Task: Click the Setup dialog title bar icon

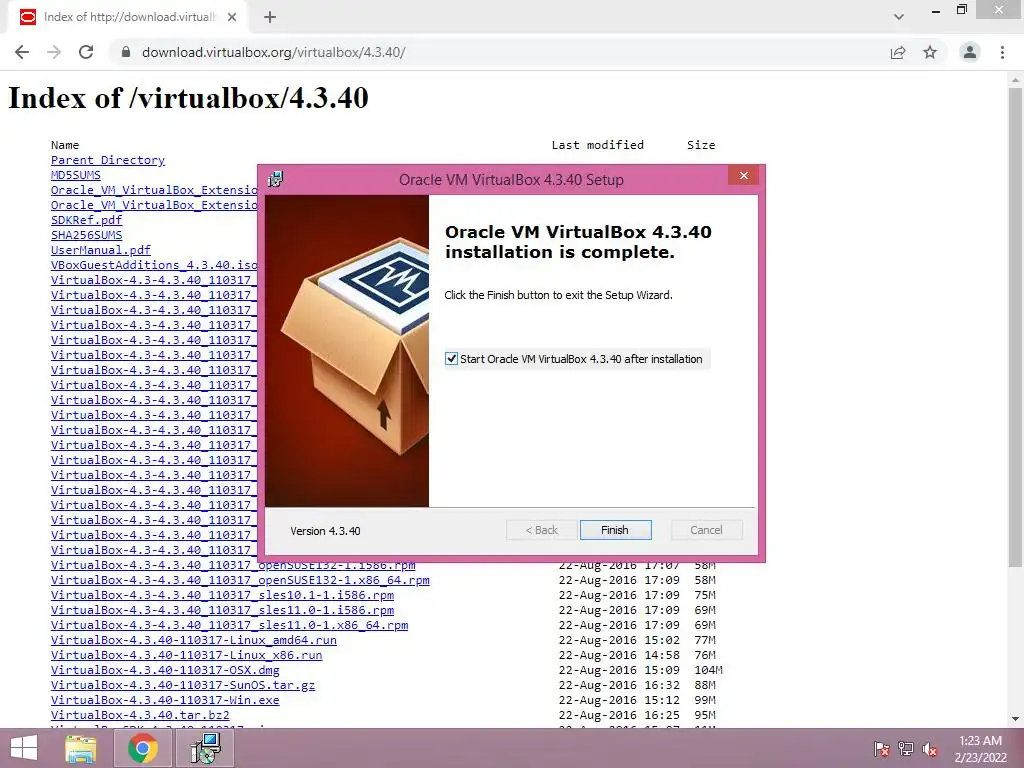Action: (276, 179)
